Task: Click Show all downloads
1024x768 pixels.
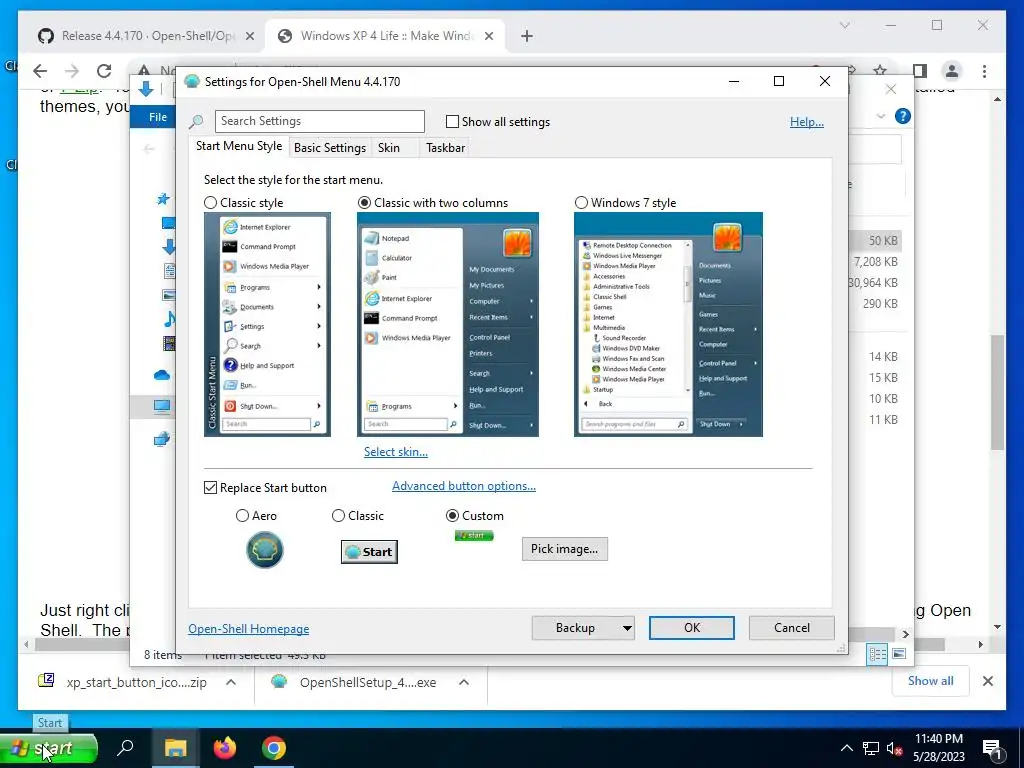Action: 930,681
